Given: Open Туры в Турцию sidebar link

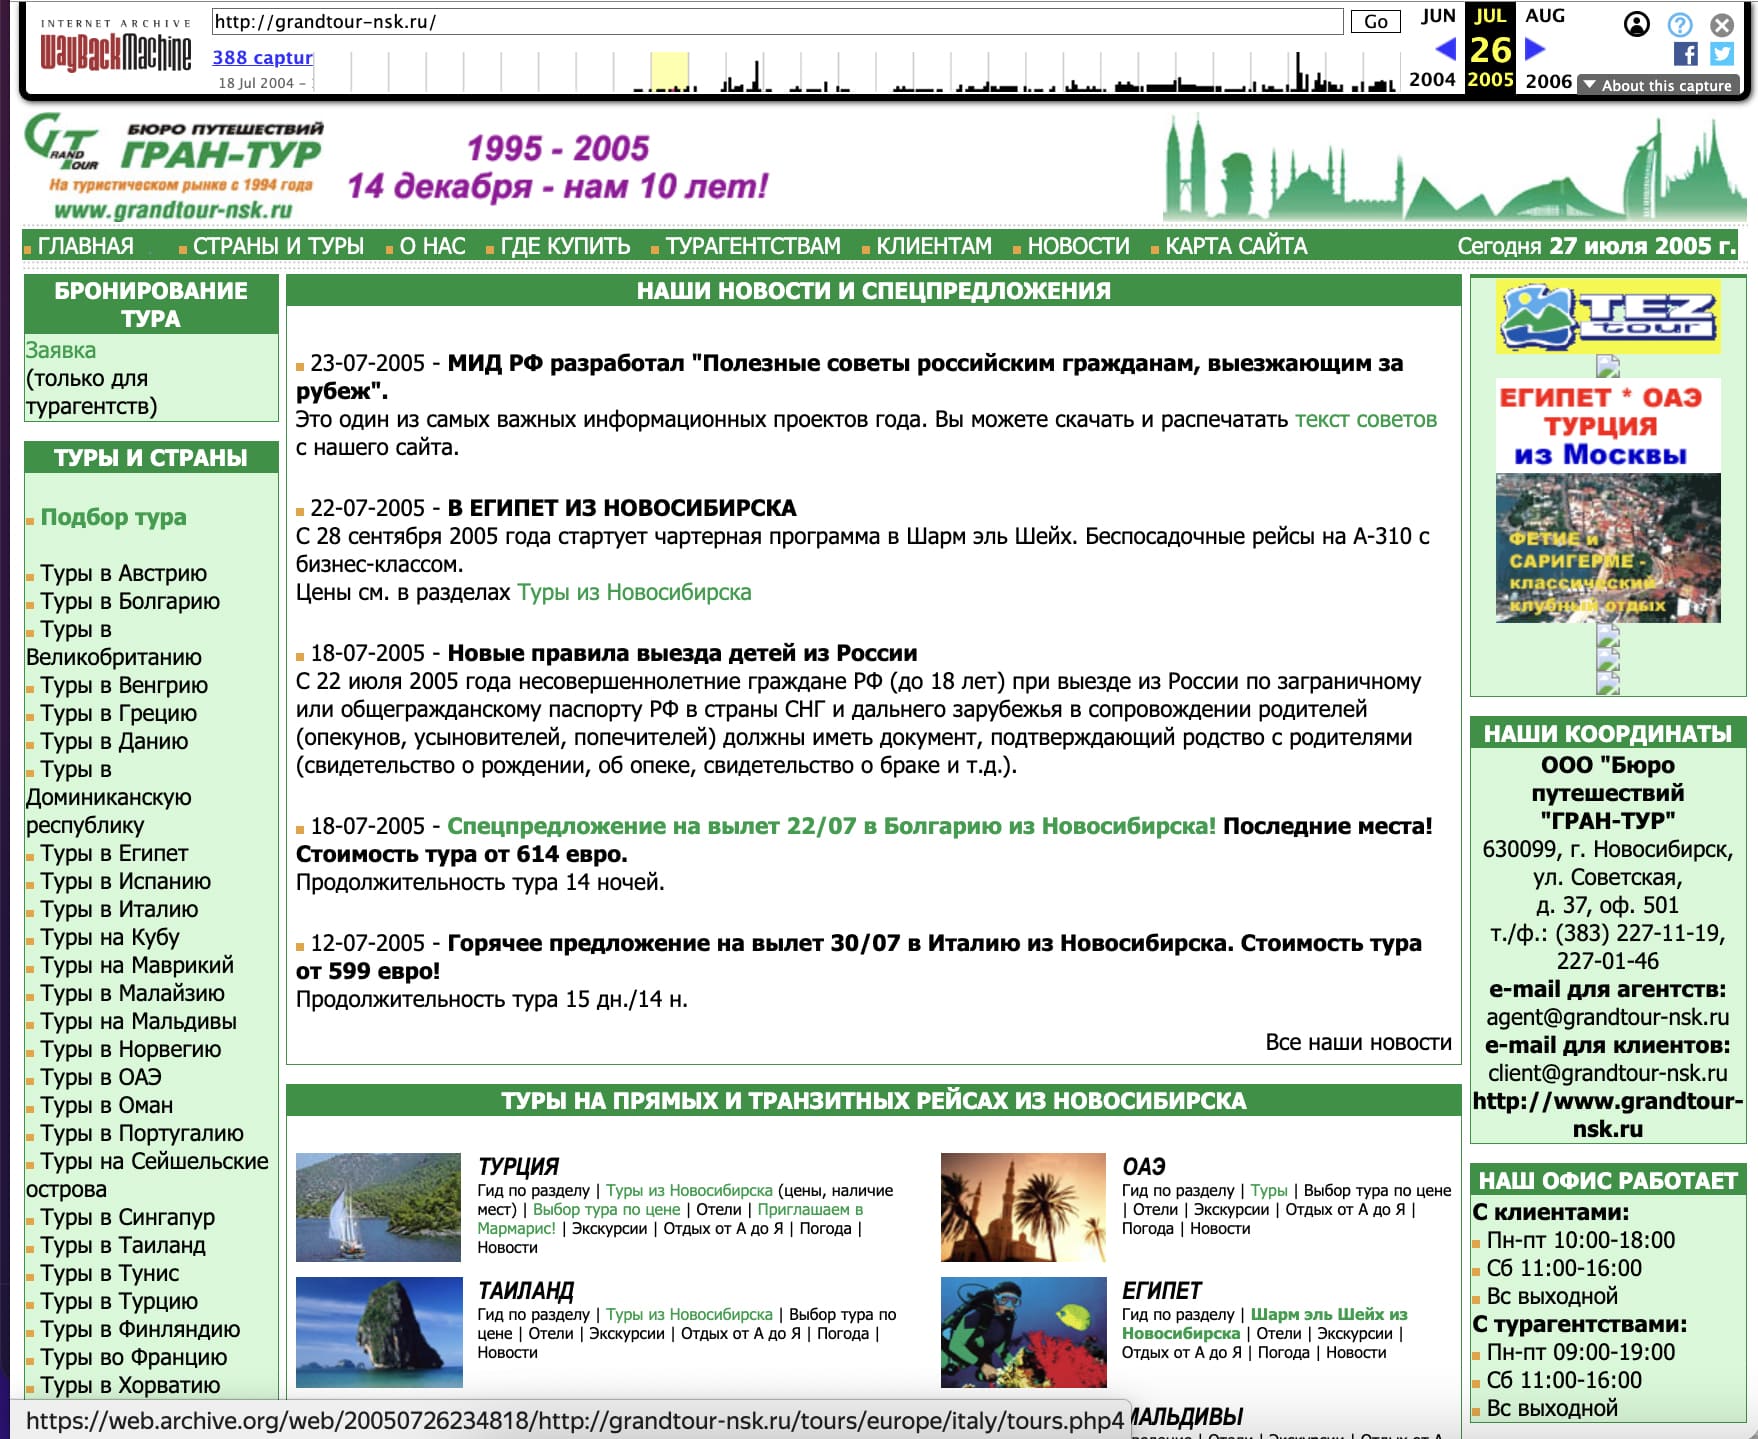Looking at the screenshot, I should (119, 1301).
